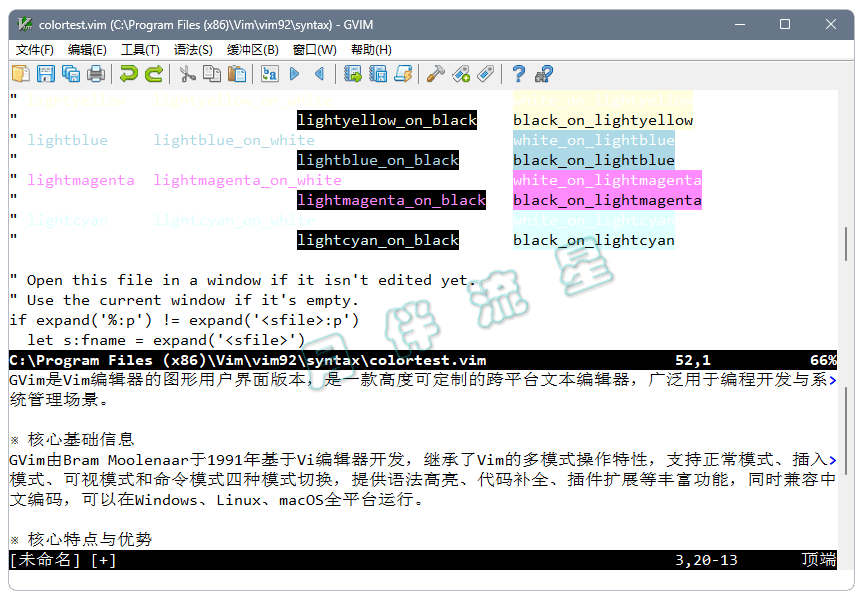
Task: Click the line "let s:fname = expand"
Action: tap(166, 340)
